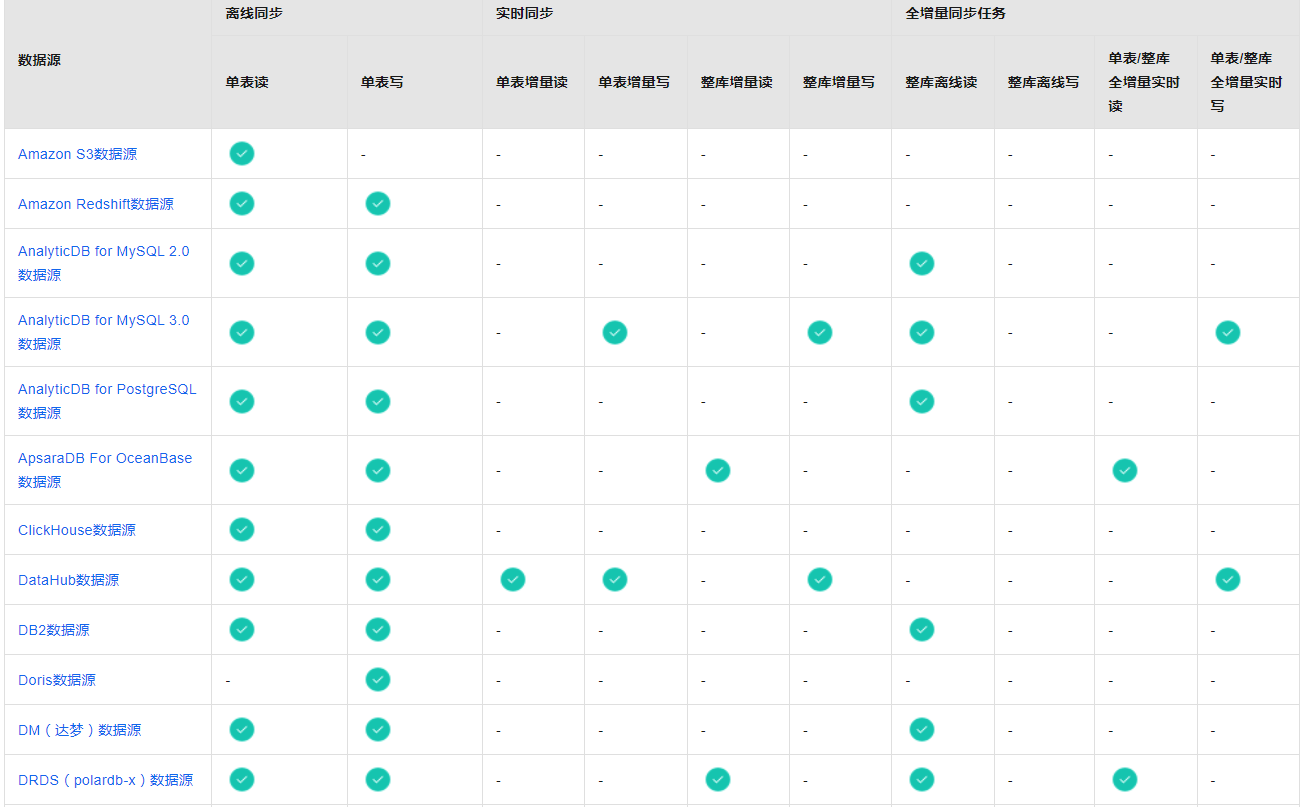
Task: Click AnalyticDB MySQL 2.0 整库离线读 check icon
Action: point(922,263)
